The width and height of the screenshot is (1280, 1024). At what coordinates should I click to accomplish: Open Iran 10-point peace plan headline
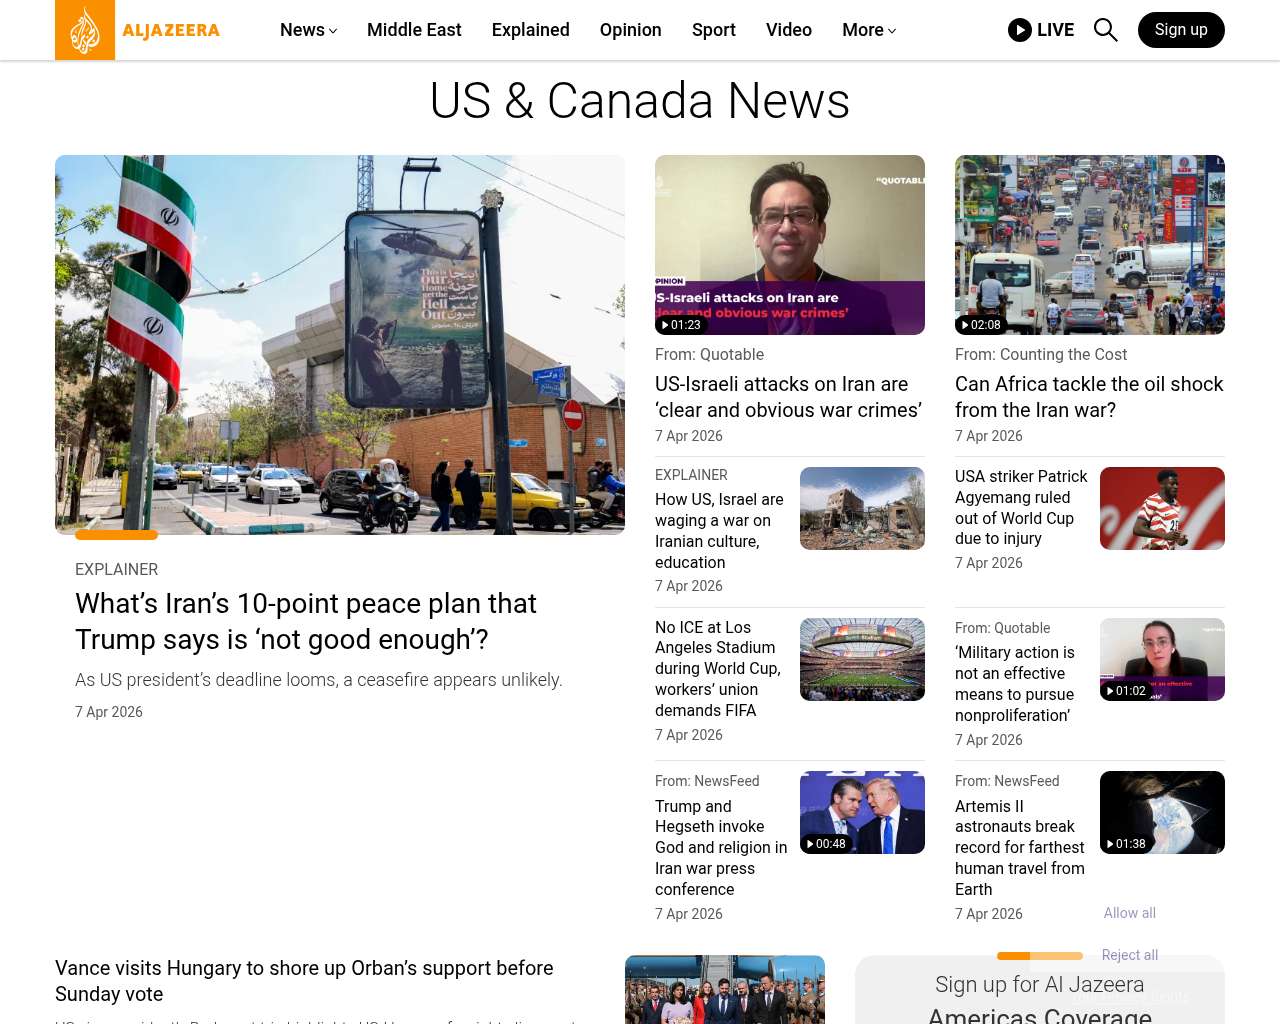[306, 621]
